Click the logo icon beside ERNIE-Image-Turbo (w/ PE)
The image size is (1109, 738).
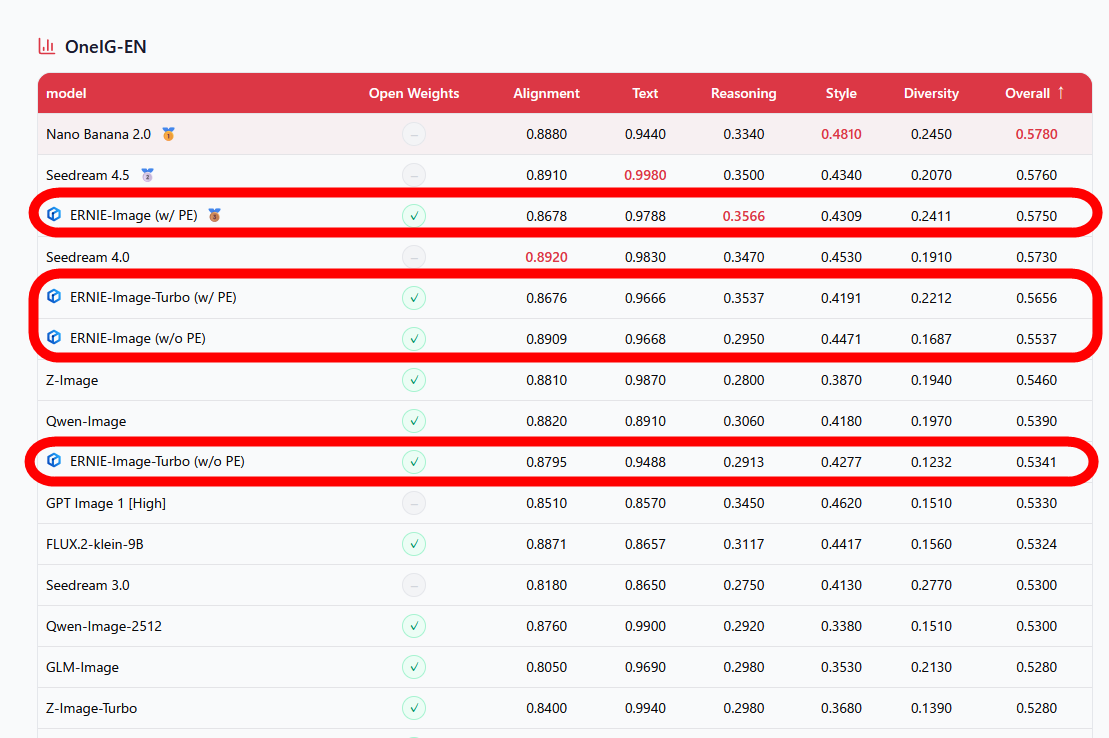coord(54,297)
